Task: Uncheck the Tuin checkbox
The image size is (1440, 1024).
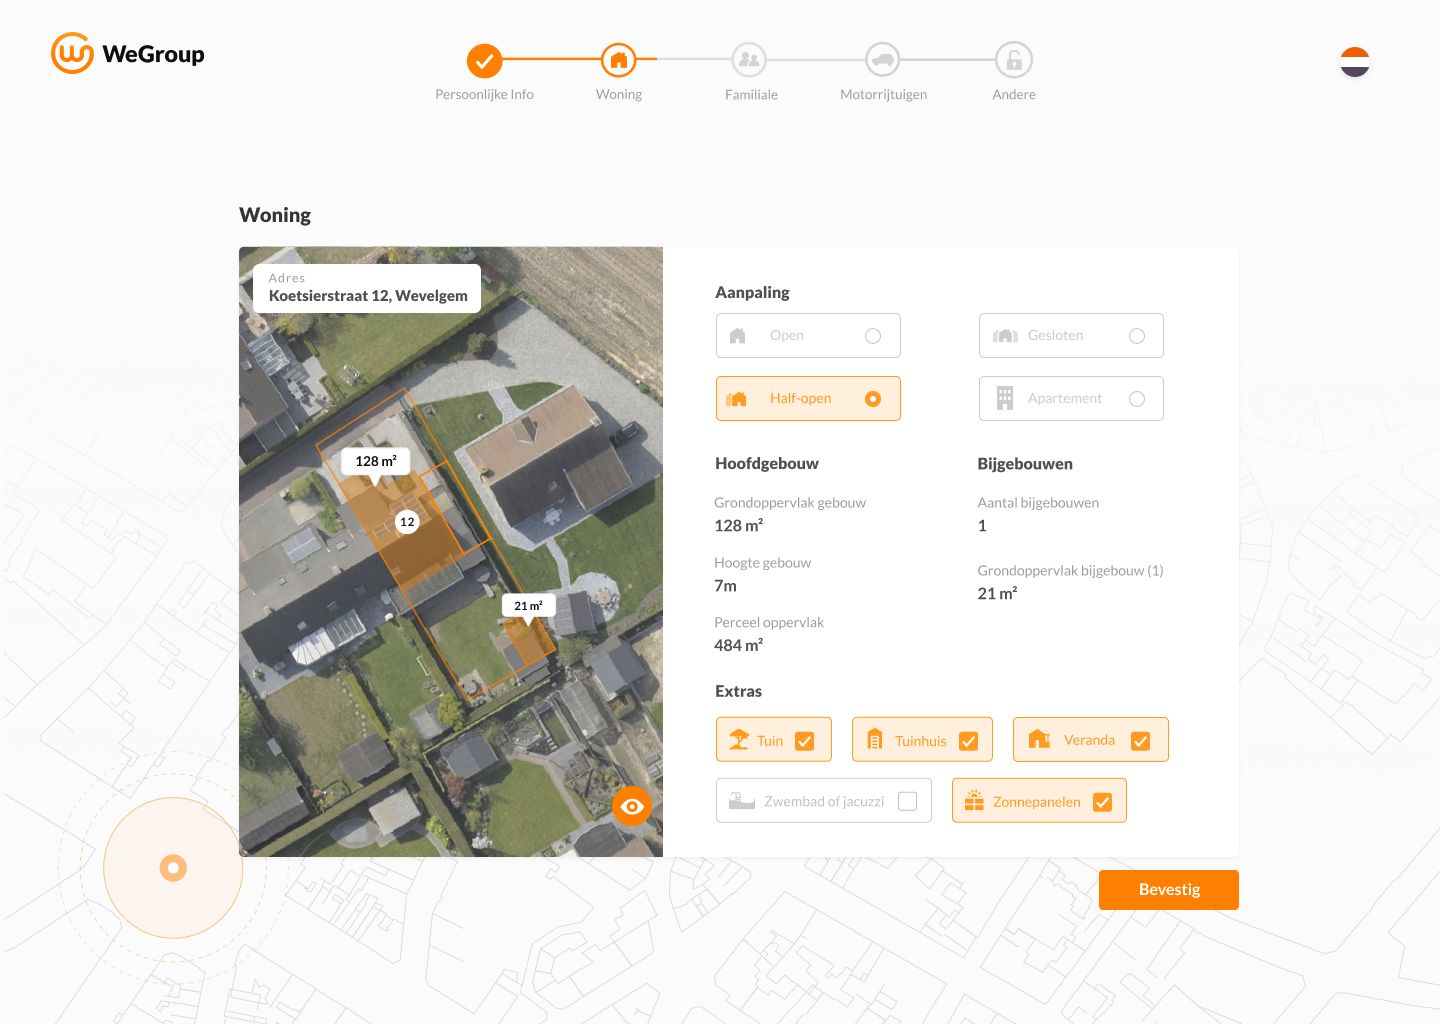Action: 805,741
